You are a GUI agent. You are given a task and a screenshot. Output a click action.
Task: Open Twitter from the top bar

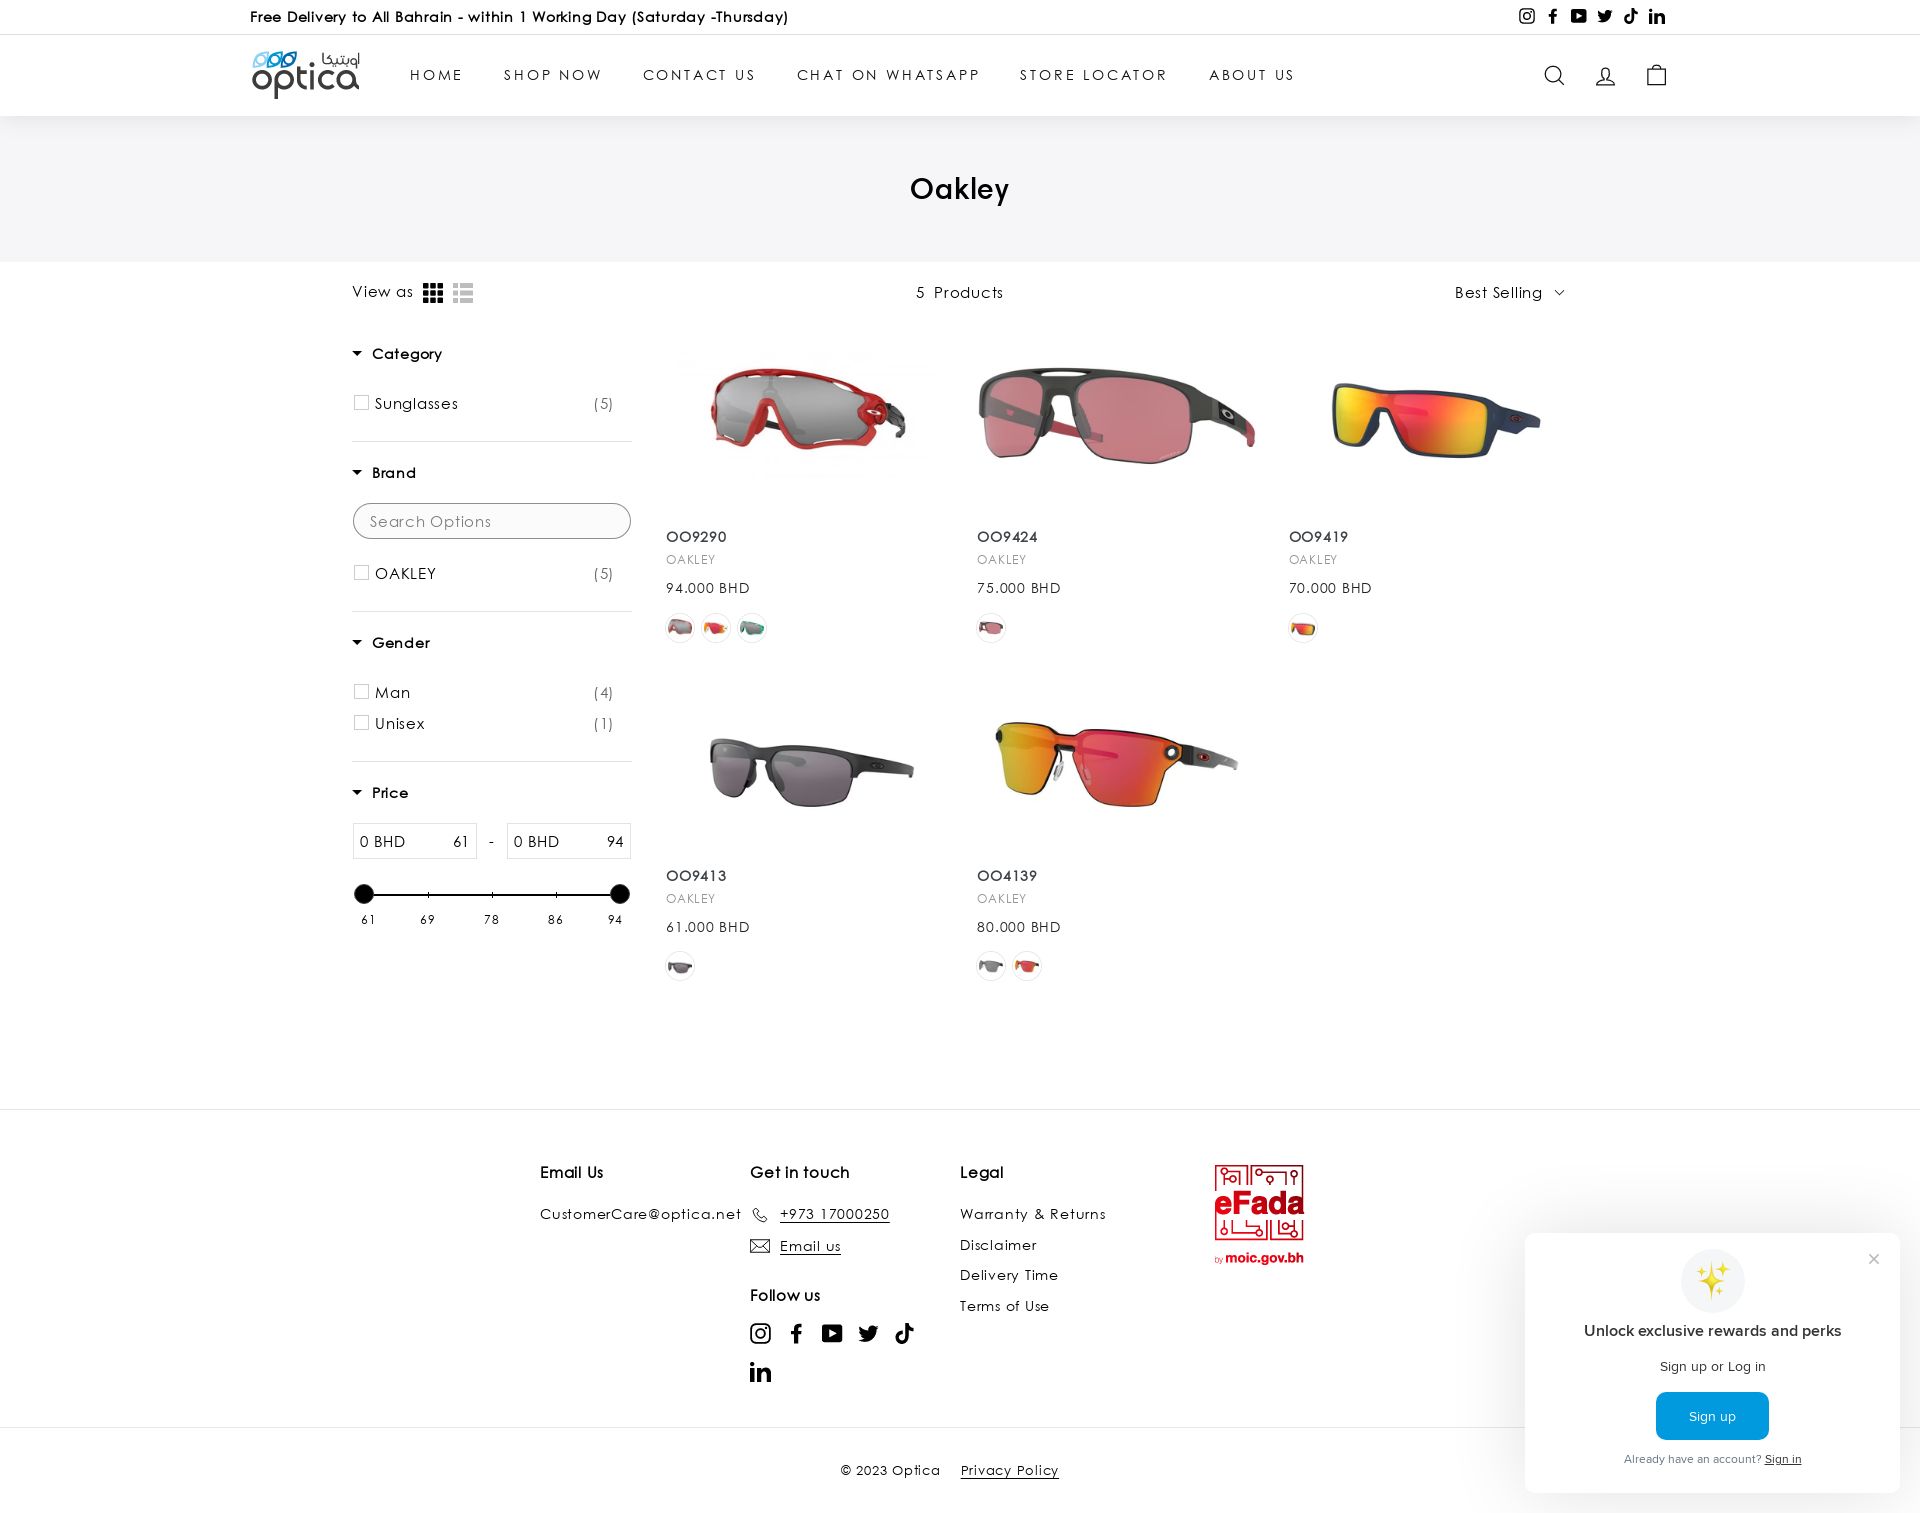tap(1605, 16)
